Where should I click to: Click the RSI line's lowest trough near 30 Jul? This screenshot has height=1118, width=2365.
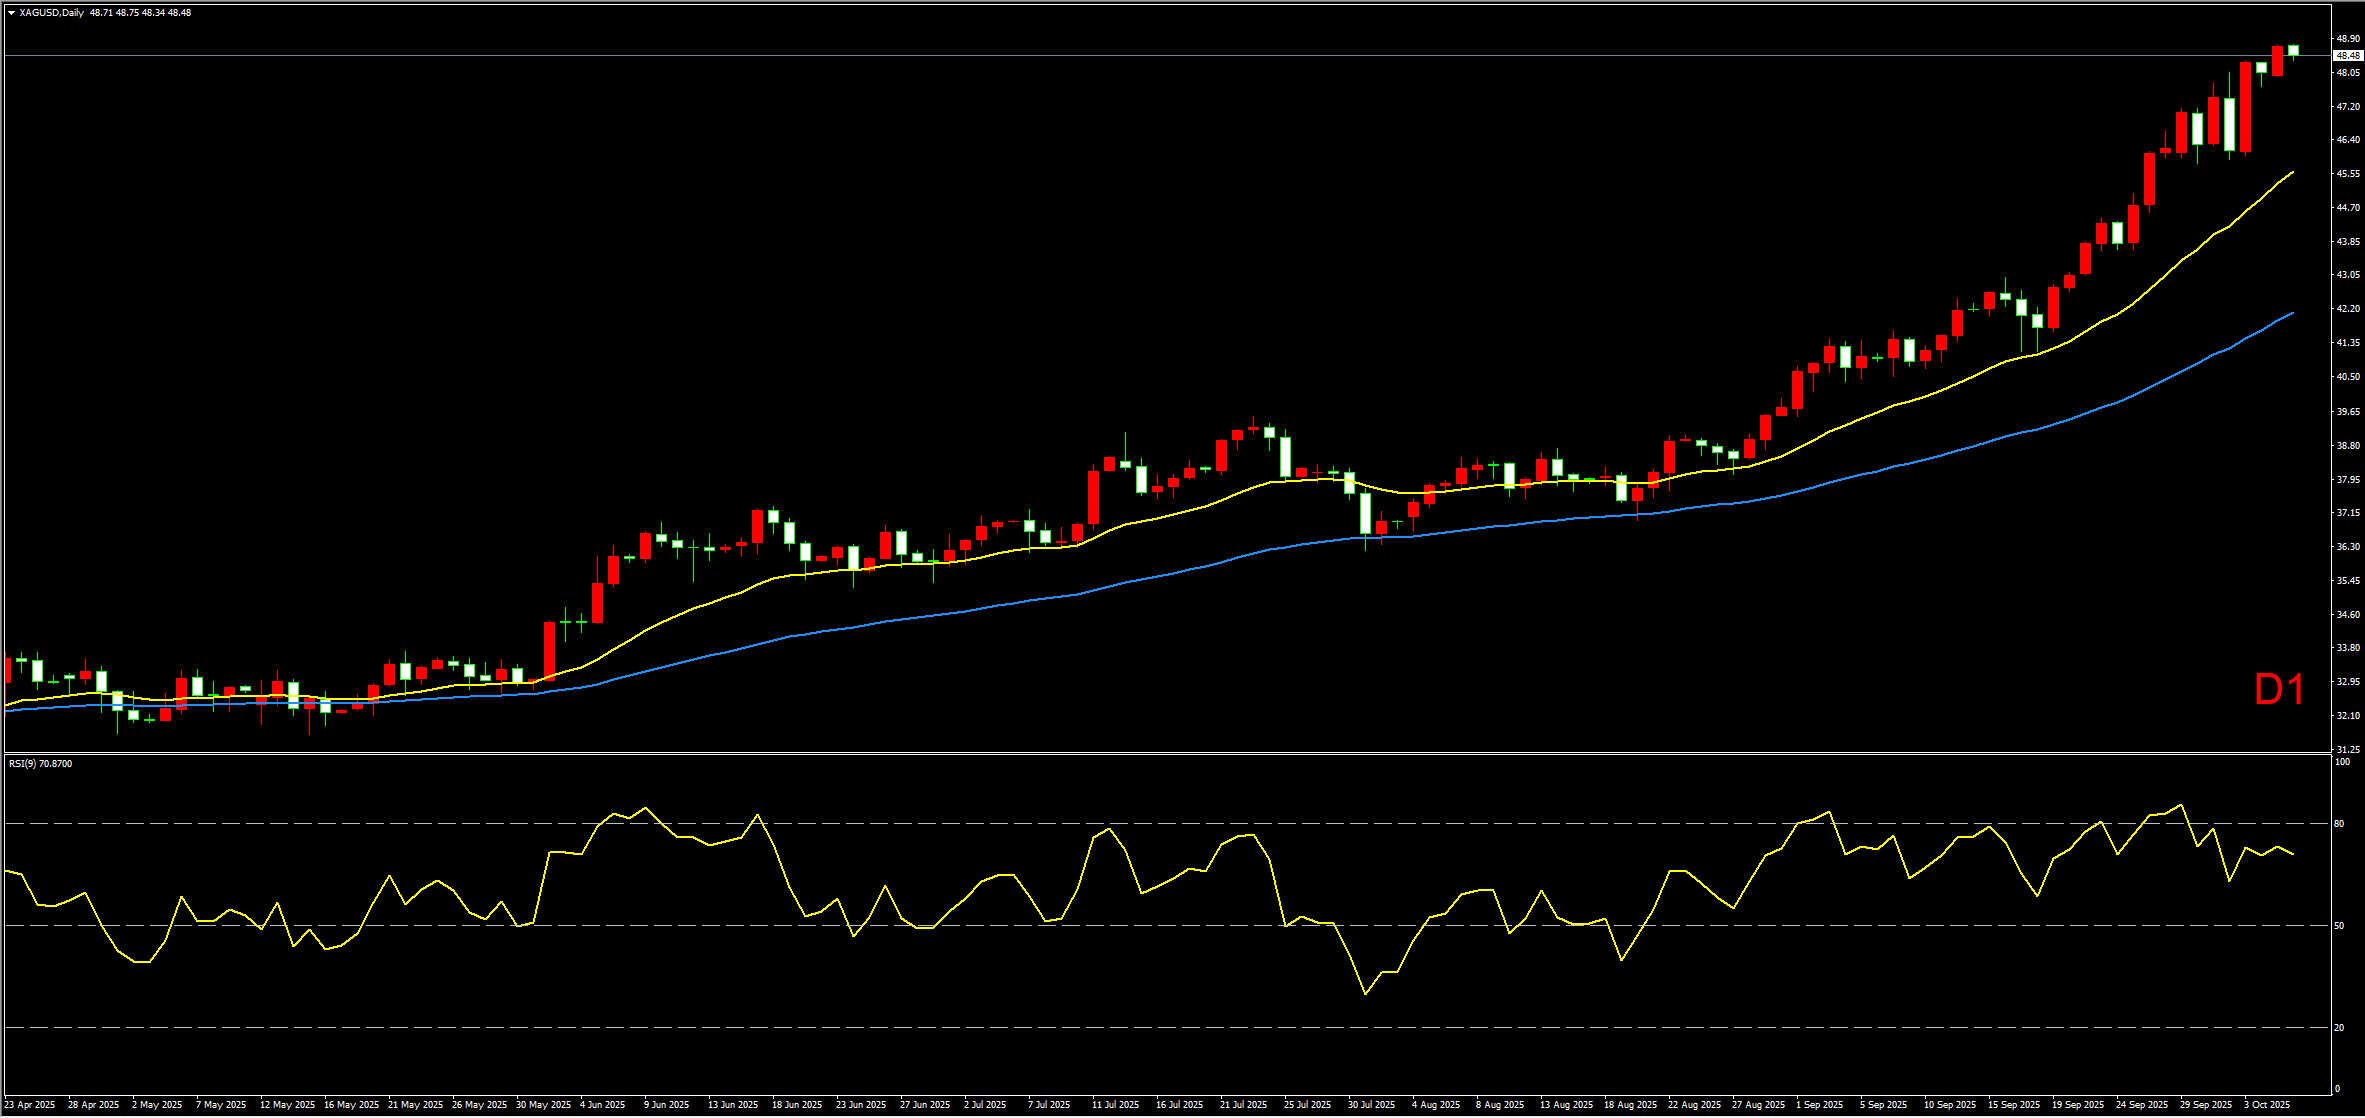click(x=1366, y=993)
